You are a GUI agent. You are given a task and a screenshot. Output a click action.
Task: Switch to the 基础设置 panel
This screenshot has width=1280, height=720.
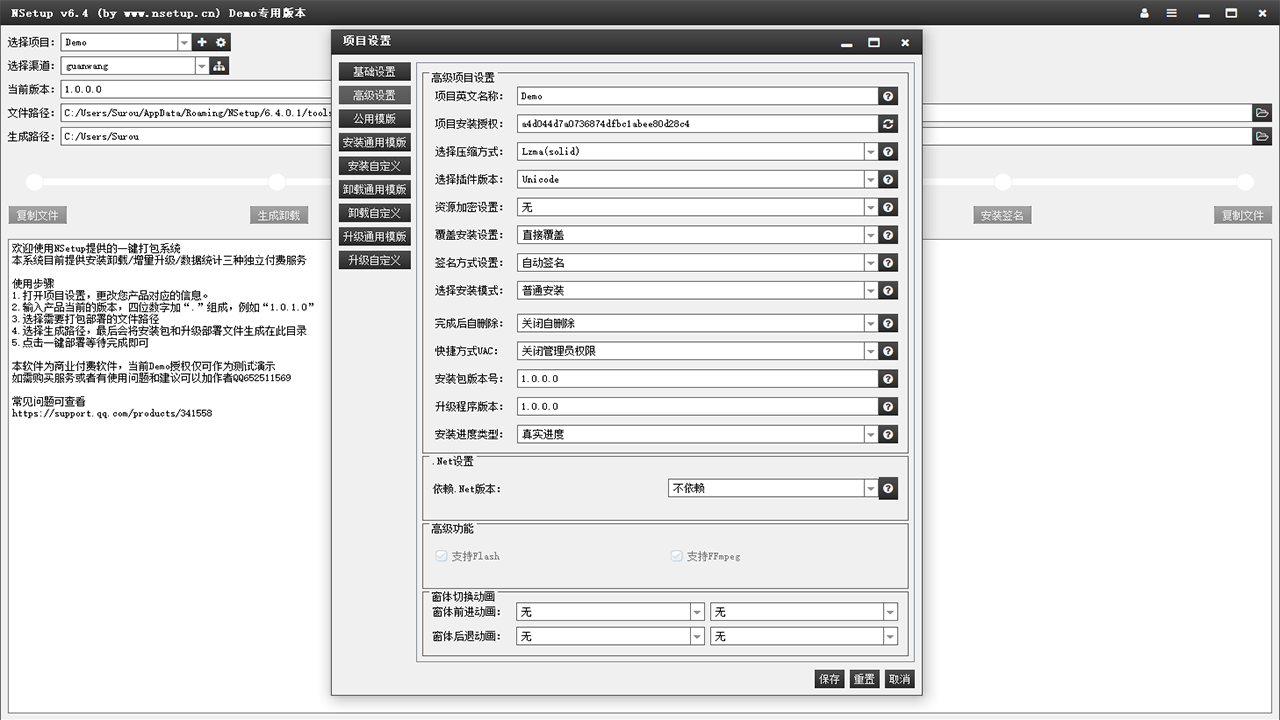point(374,71)
